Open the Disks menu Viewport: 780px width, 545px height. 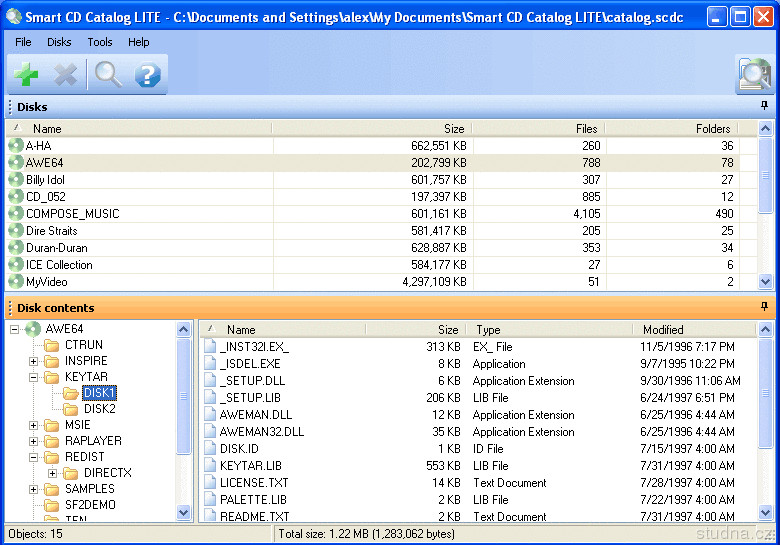(59, 42)
